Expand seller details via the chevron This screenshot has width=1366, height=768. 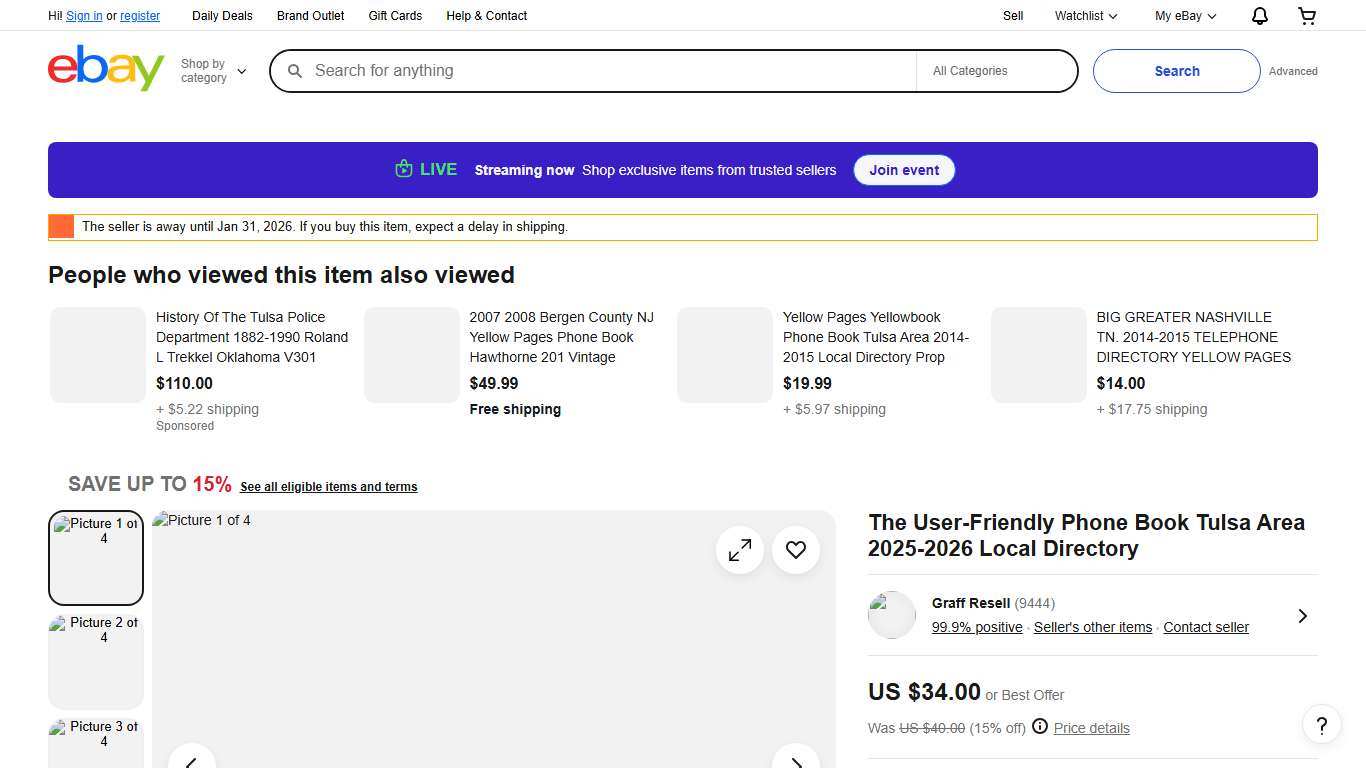pyautogui.click(x=1303, y=615)
